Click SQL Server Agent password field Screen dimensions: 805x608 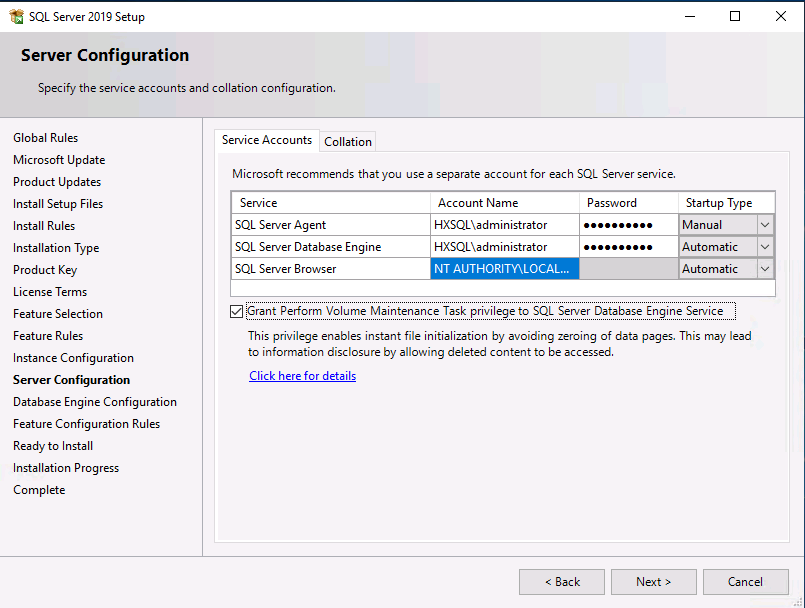[x=628, y=225]
